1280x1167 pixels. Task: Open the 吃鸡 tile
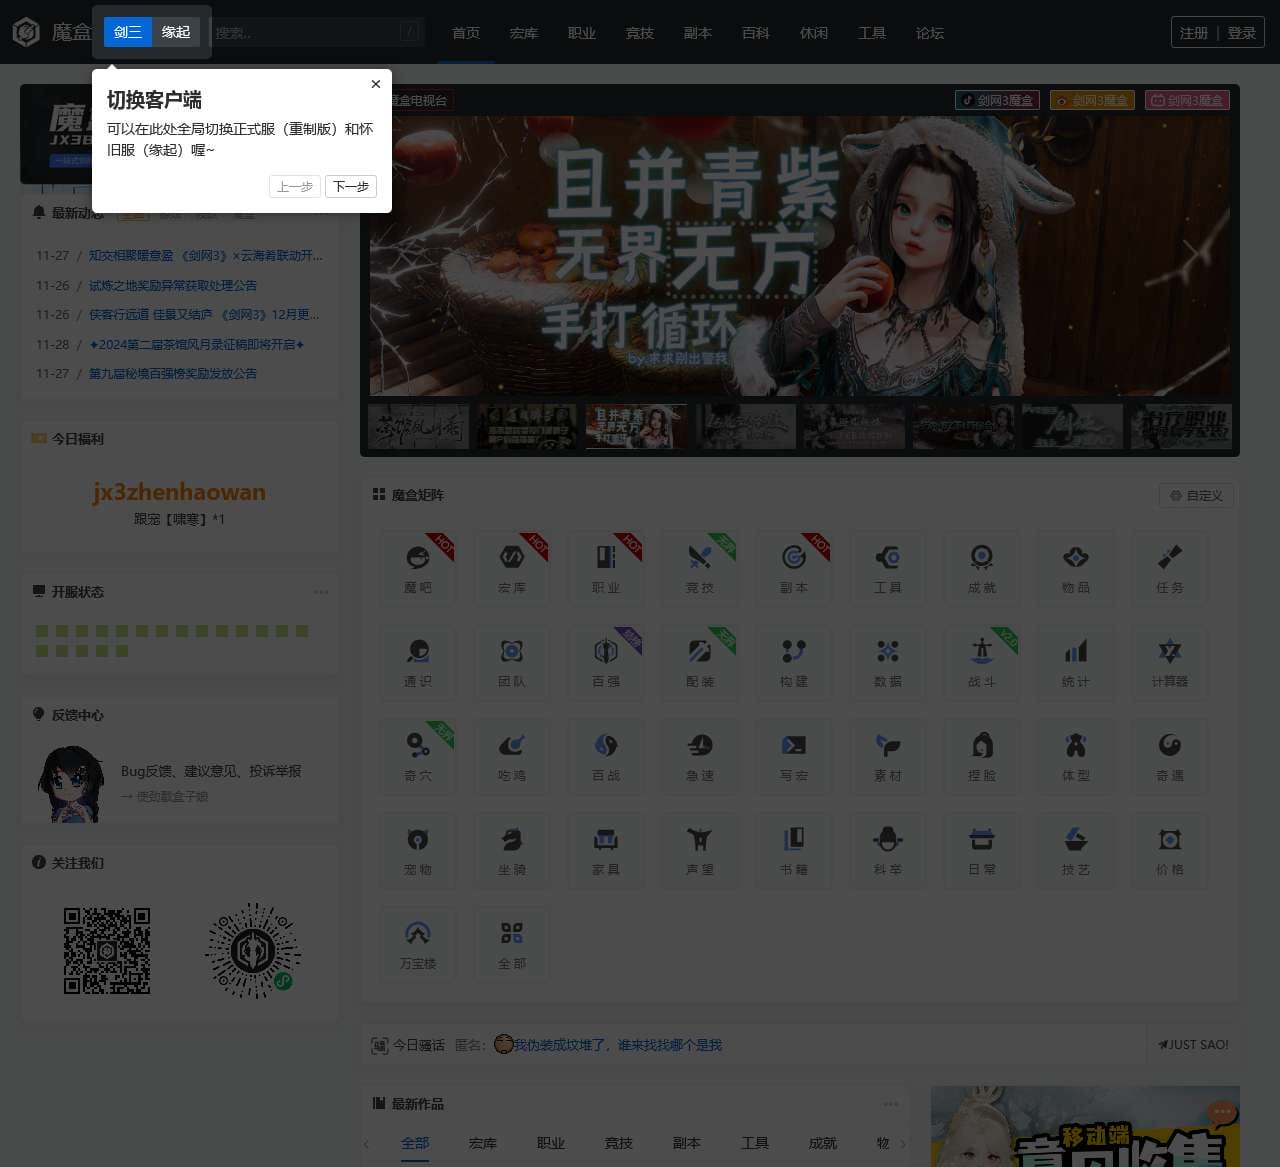[x=512, y=755]
